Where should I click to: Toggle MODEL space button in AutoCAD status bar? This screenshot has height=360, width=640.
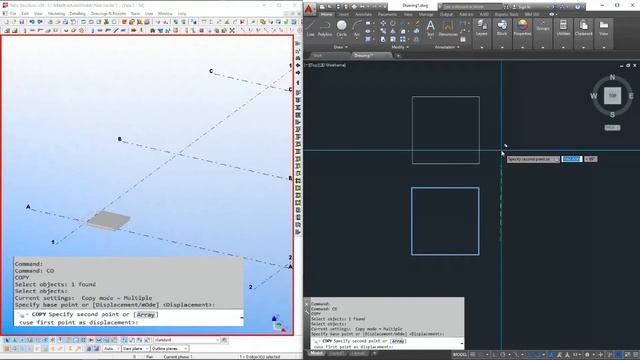[x=460, y=355]
